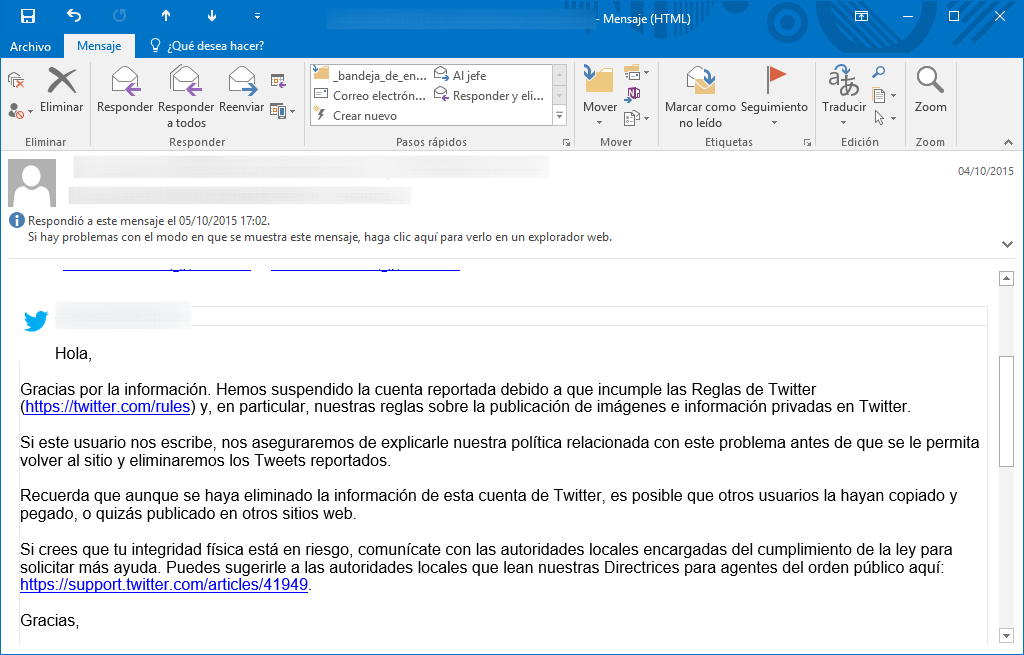Open the More respond actions dropdown
This screenshot has height=655, width=1024.
point(282,112)
